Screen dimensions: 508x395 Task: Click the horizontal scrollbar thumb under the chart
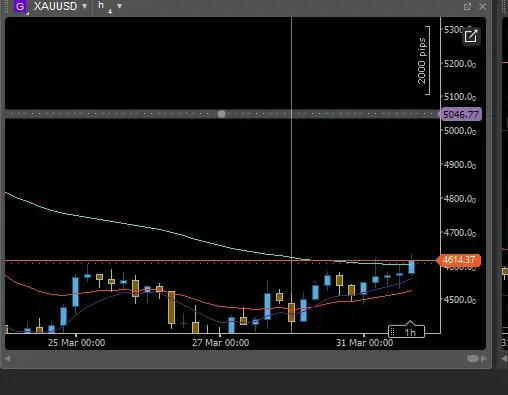point(473,359)
